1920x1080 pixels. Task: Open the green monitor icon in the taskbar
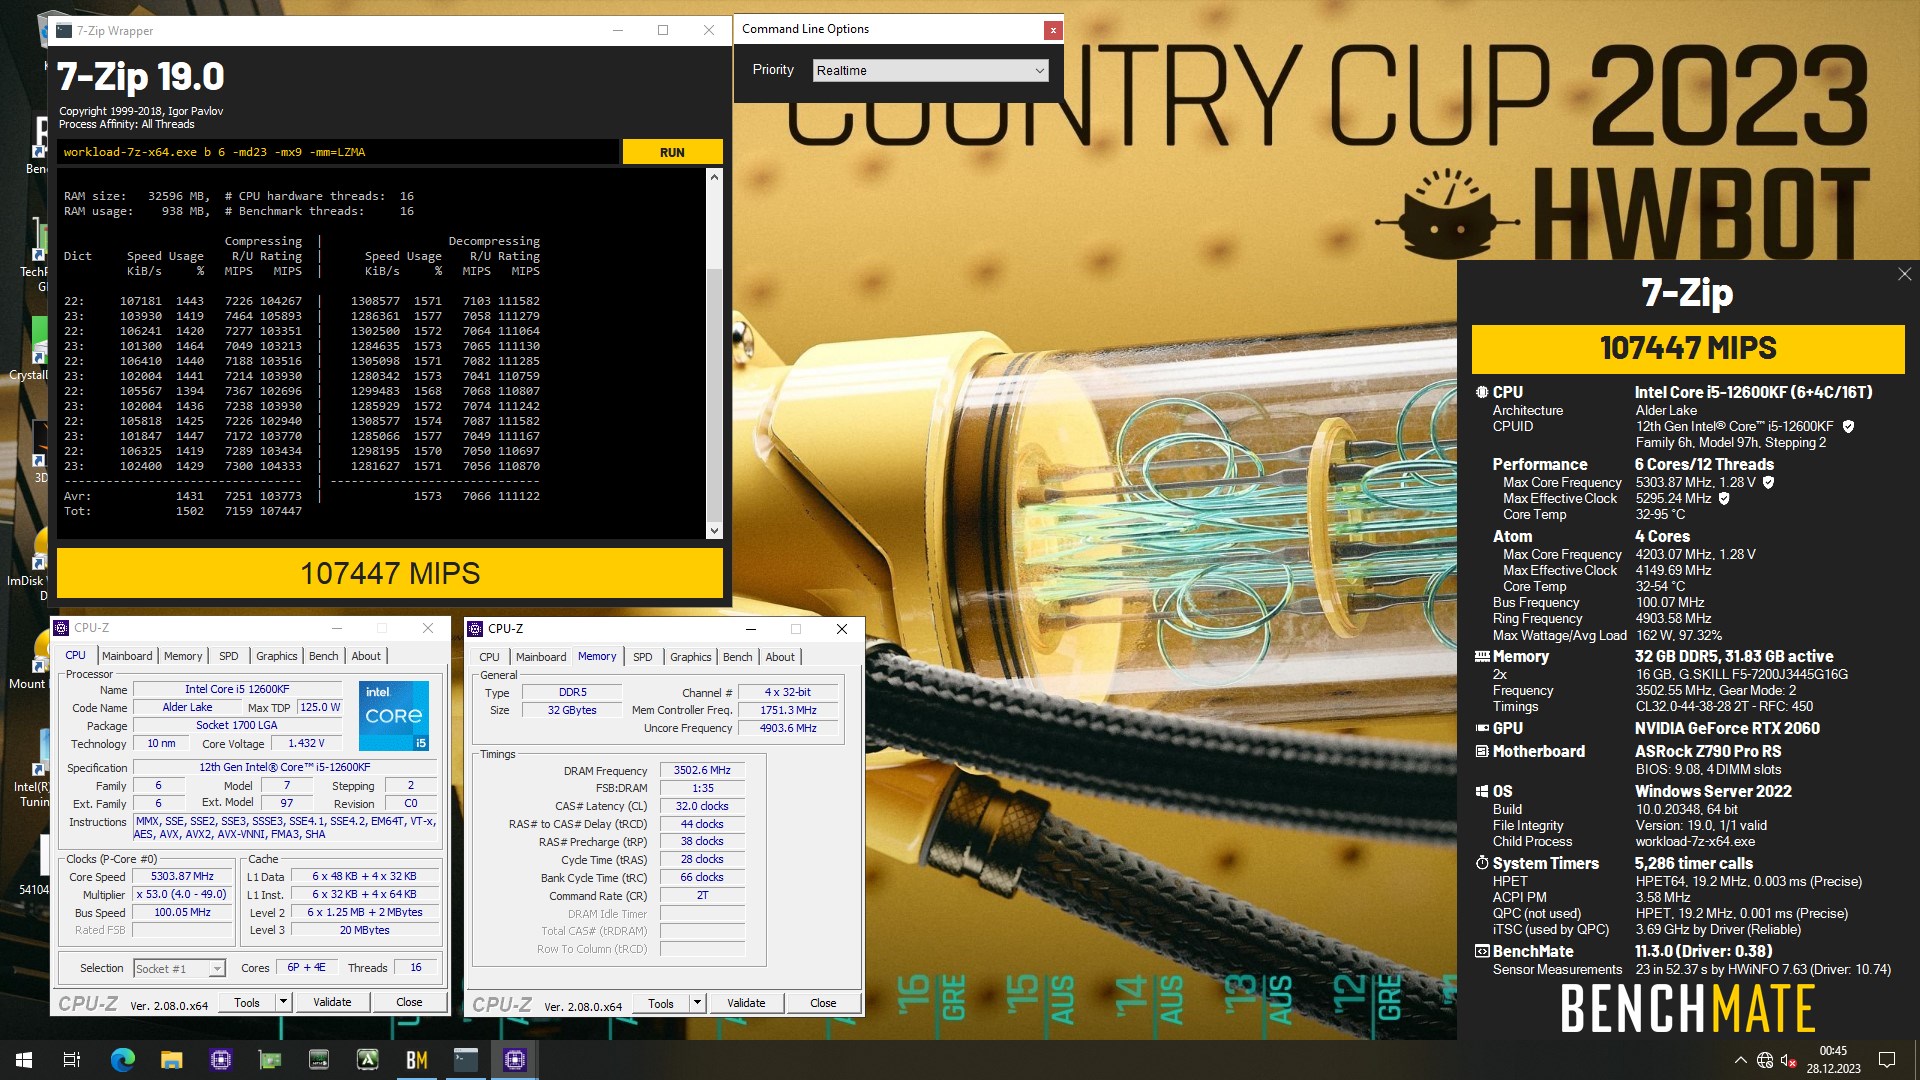click(318, 1060)
